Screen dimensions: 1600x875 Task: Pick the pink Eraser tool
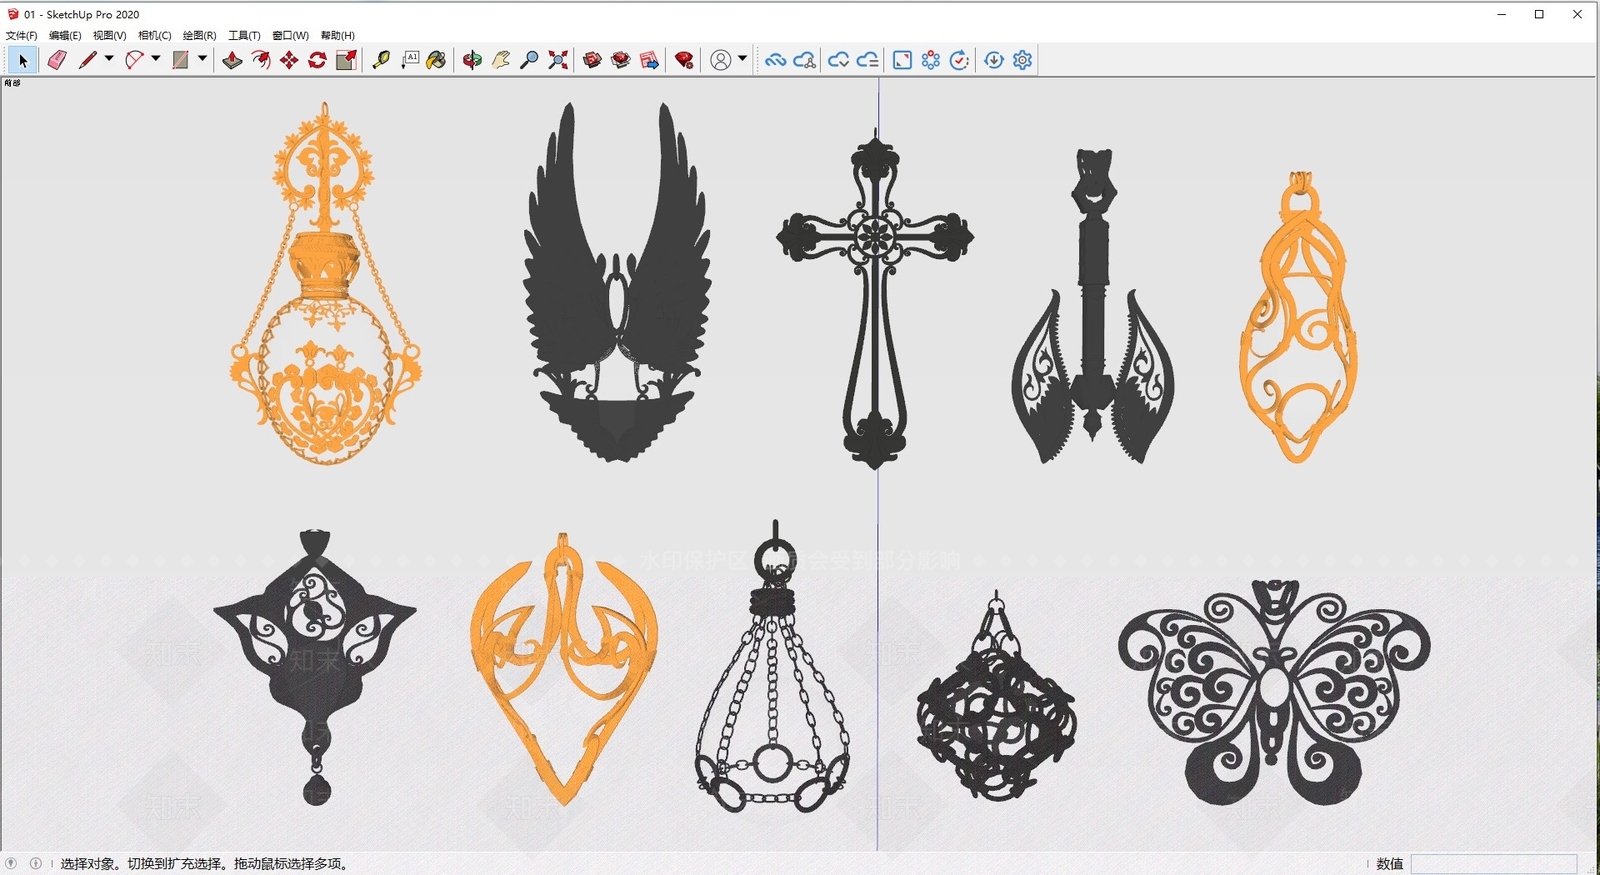coord(57,60)
